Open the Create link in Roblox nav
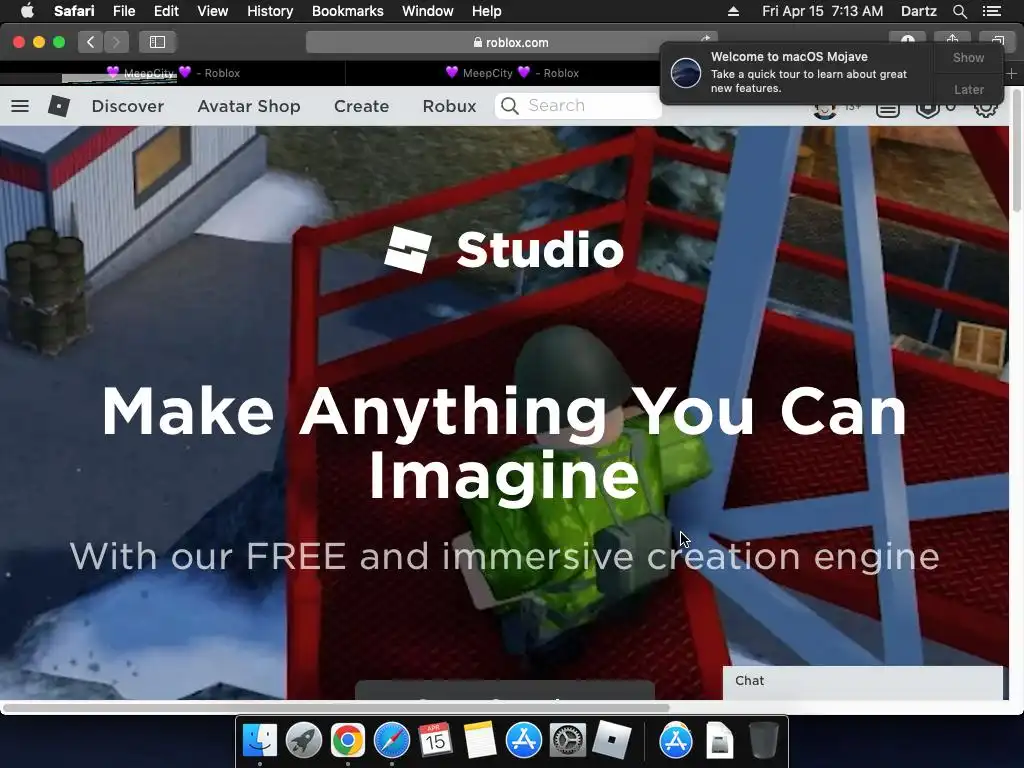The width and height of the screenshot is (1024, 768). coord(362,106)
